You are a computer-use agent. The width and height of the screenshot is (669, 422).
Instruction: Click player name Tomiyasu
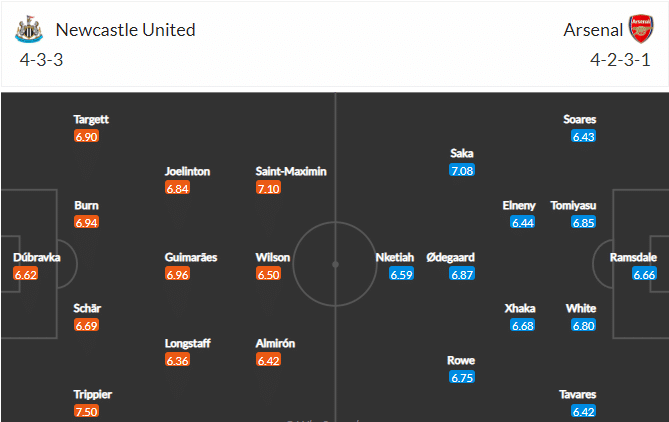[x=573, y=206]
